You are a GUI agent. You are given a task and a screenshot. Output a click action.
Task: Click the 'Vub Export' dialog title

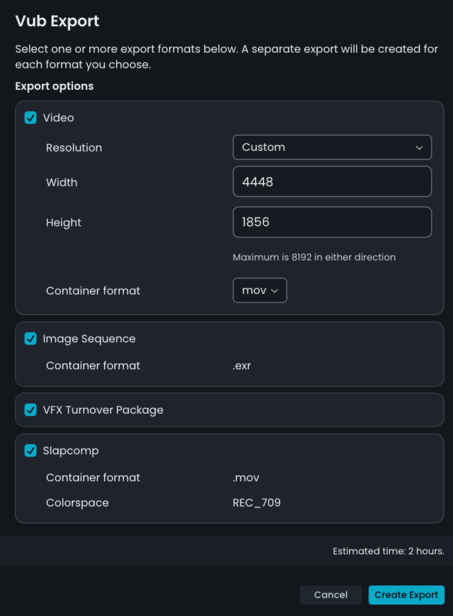(57, 21)
